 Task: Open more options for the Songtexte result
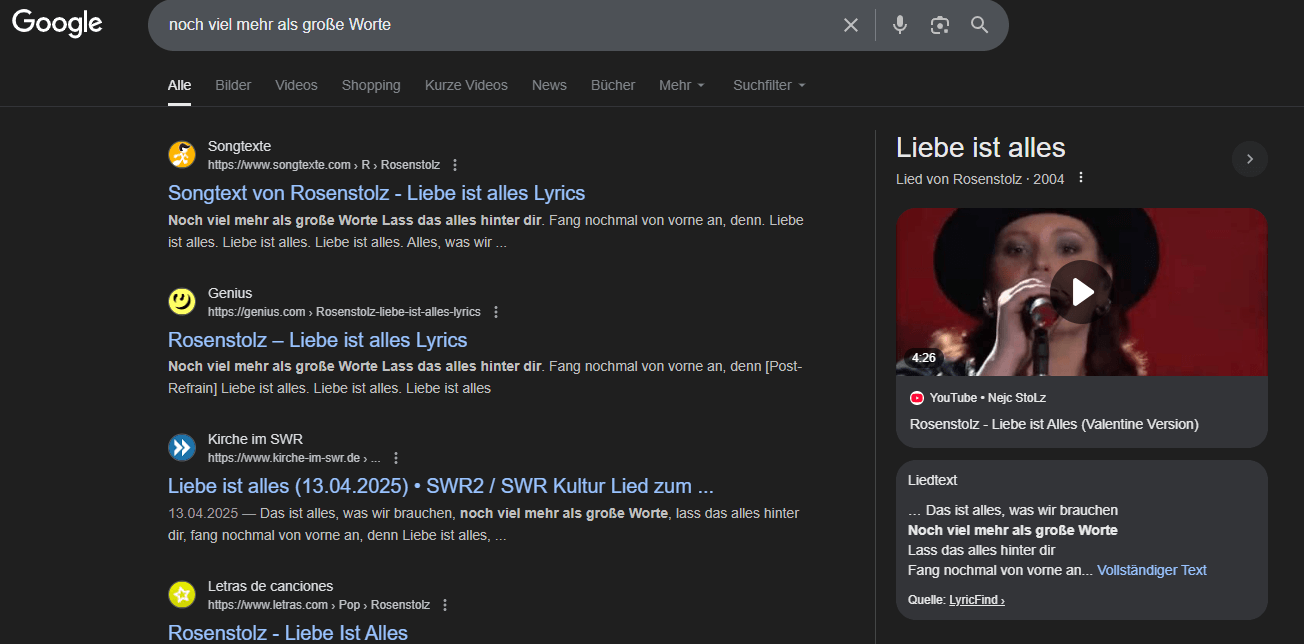pos(455,165)
